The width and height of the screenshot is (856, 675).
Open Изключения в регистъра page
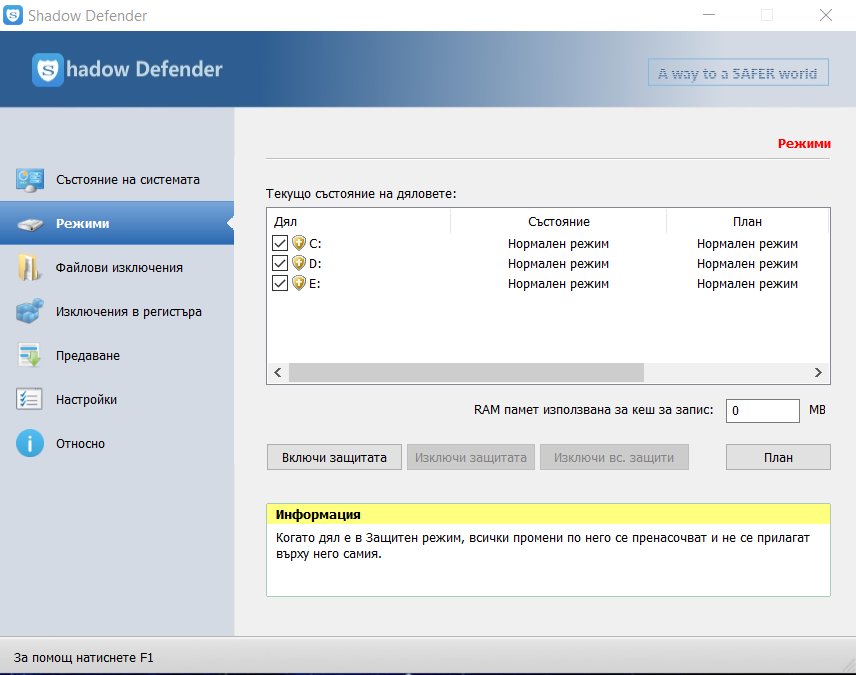(117, 312)
